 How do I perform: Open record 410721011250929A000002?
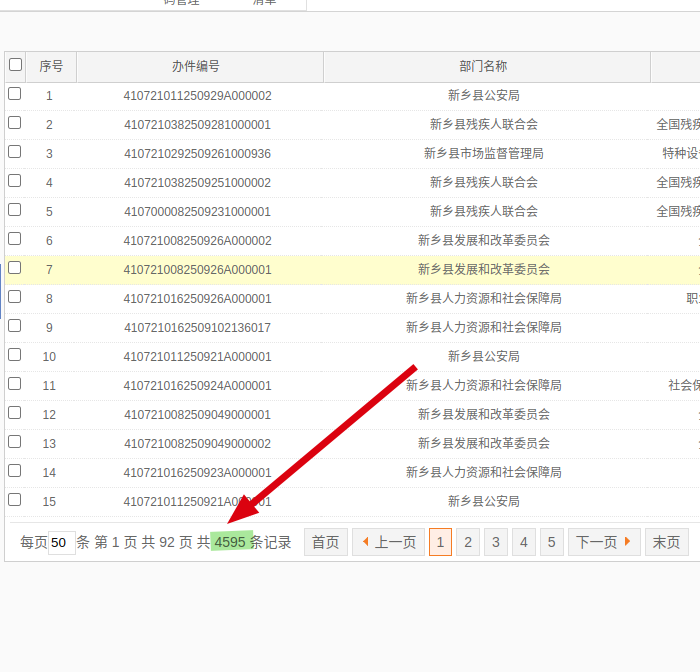(197, 96)
